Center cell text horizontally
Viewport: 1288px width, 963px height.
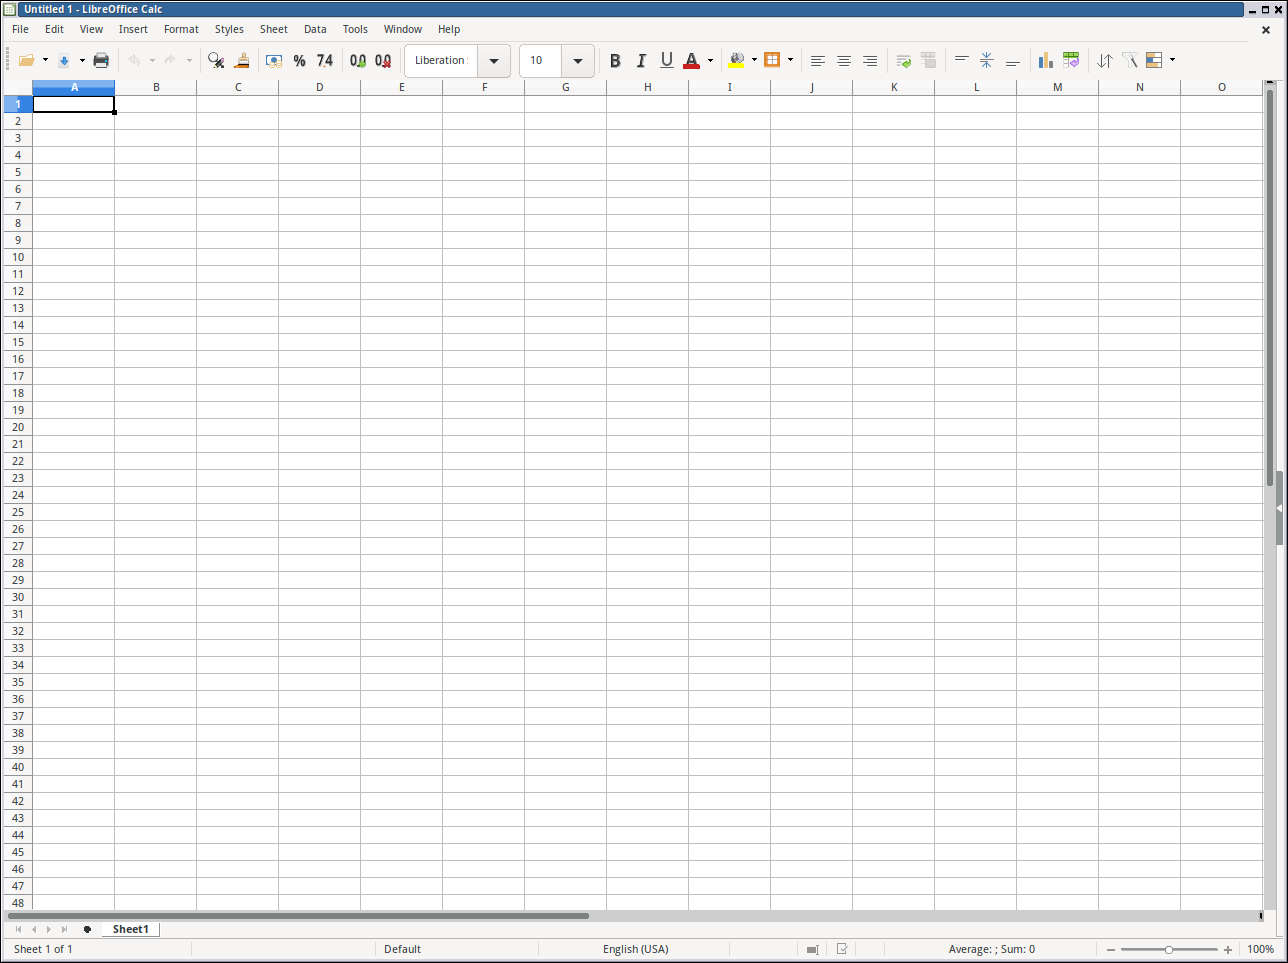pos(844,60)
